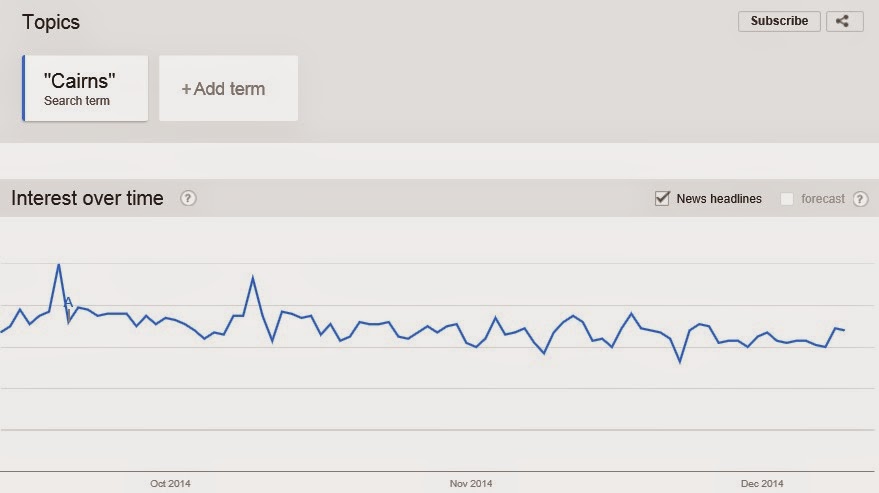Click the Oct 2014 axis label
Image resolution: width=879 pixels, height=493 pixels.
click(170, 483)
